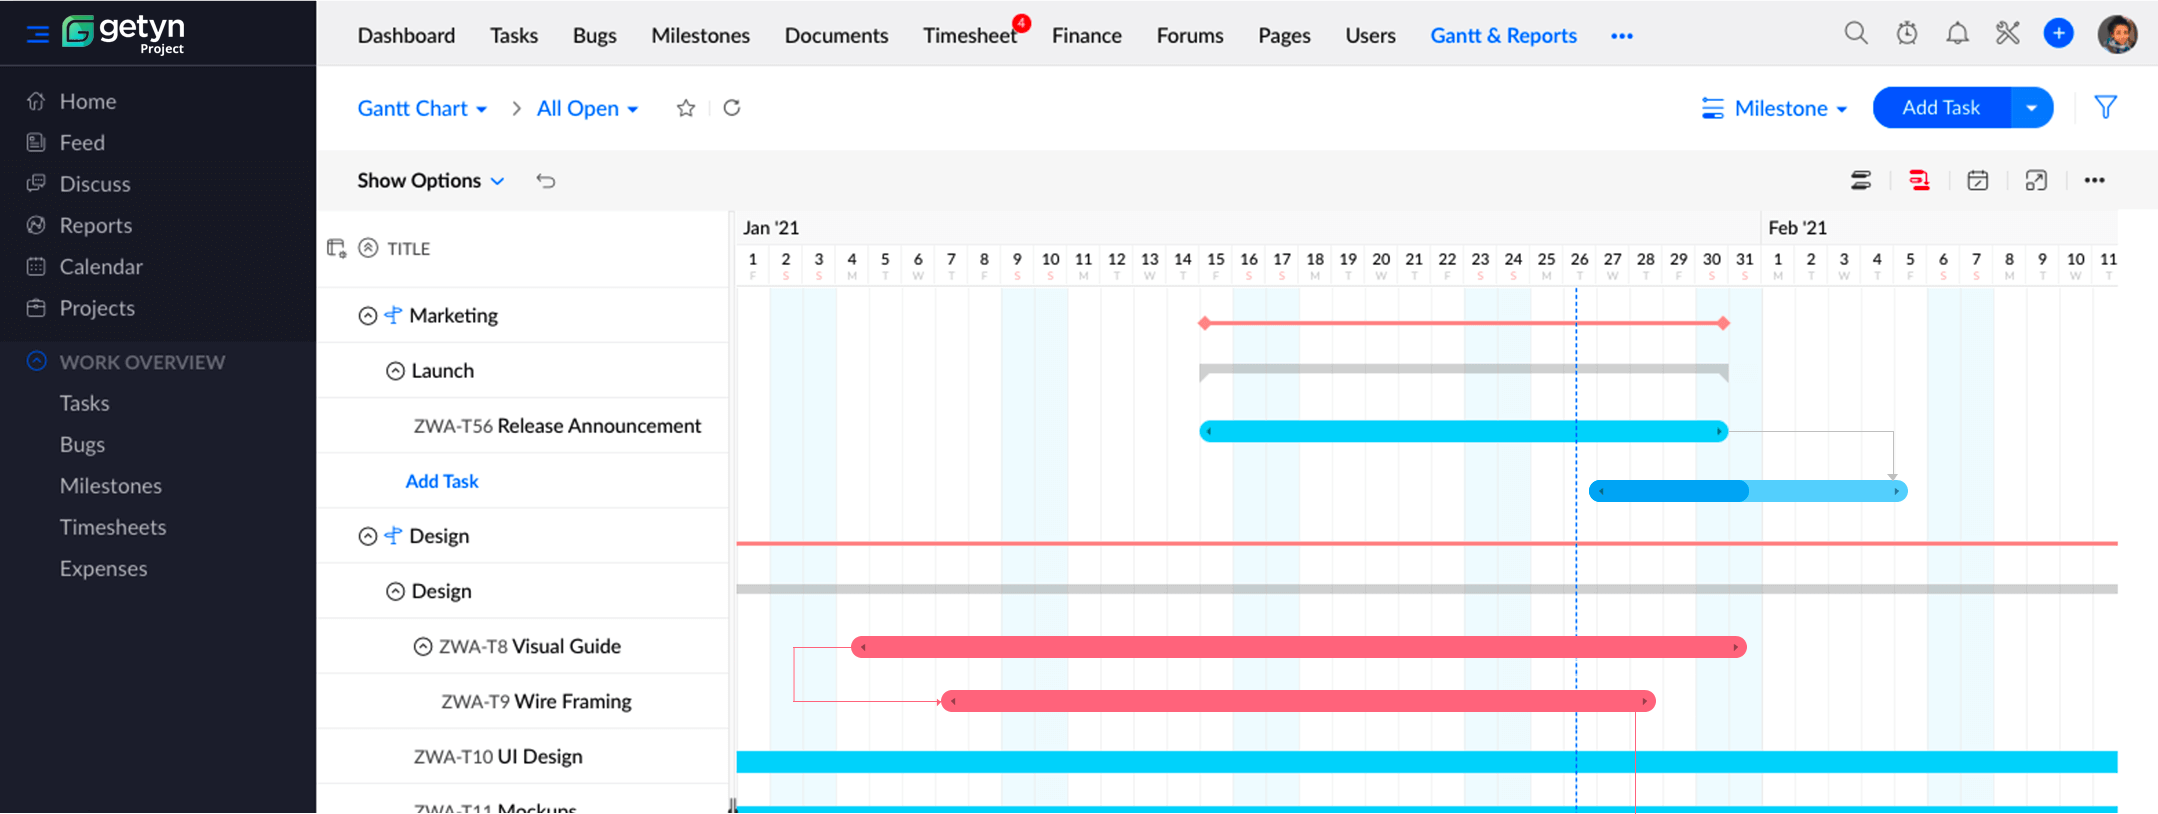The image size is (2158, 814).
Task: Go to the Bugs top tab
Action: click(594, 35)
